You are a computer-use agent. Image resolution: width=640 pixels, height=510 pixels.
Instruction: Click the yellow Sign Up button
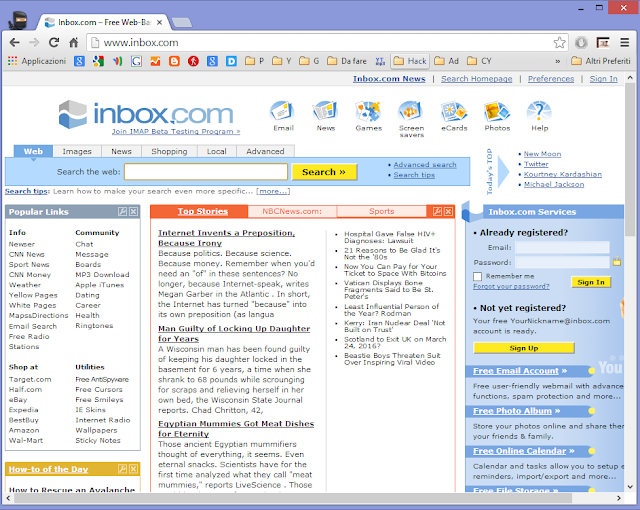[524, 348]
